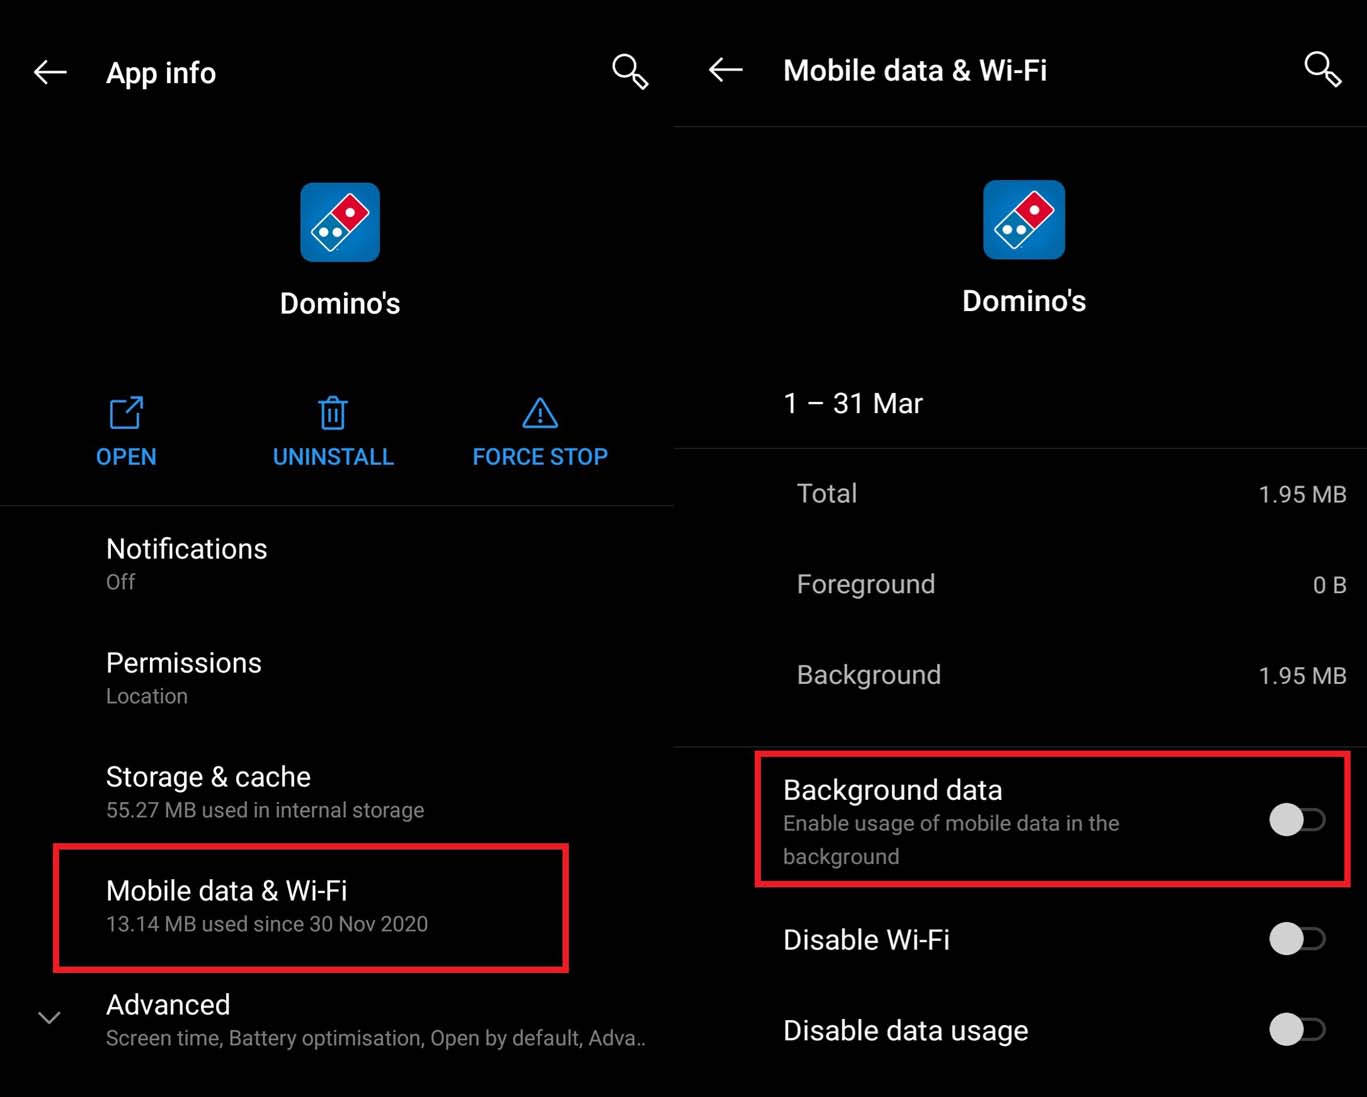Tap the back arrow on App info

[49, 71]
